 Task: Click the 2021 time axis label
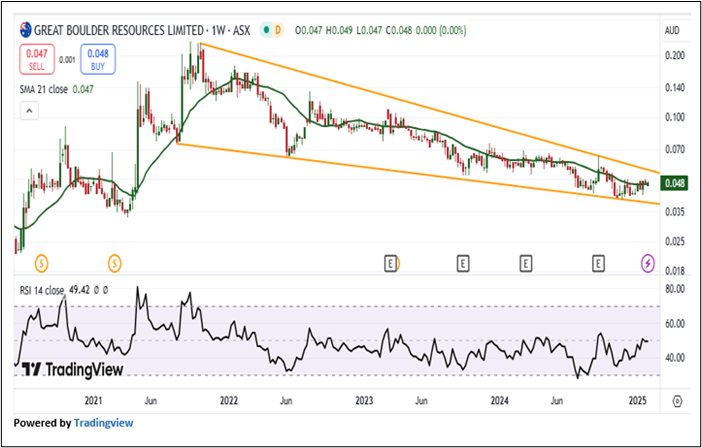click(x=94, y=401)
